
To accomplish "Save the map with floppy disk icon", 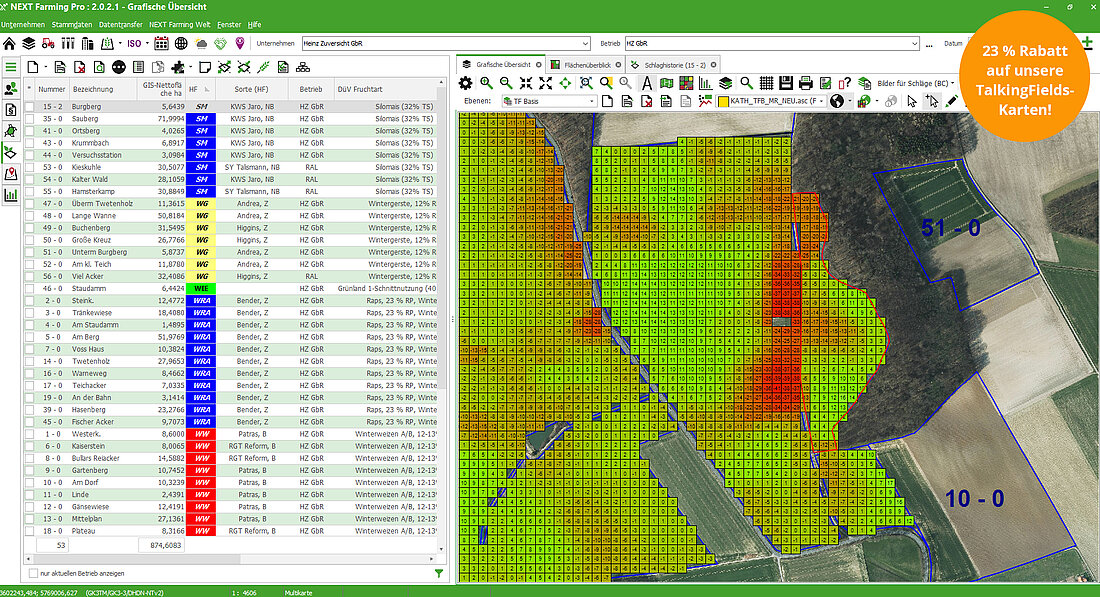I will click(x=786, y=83).
